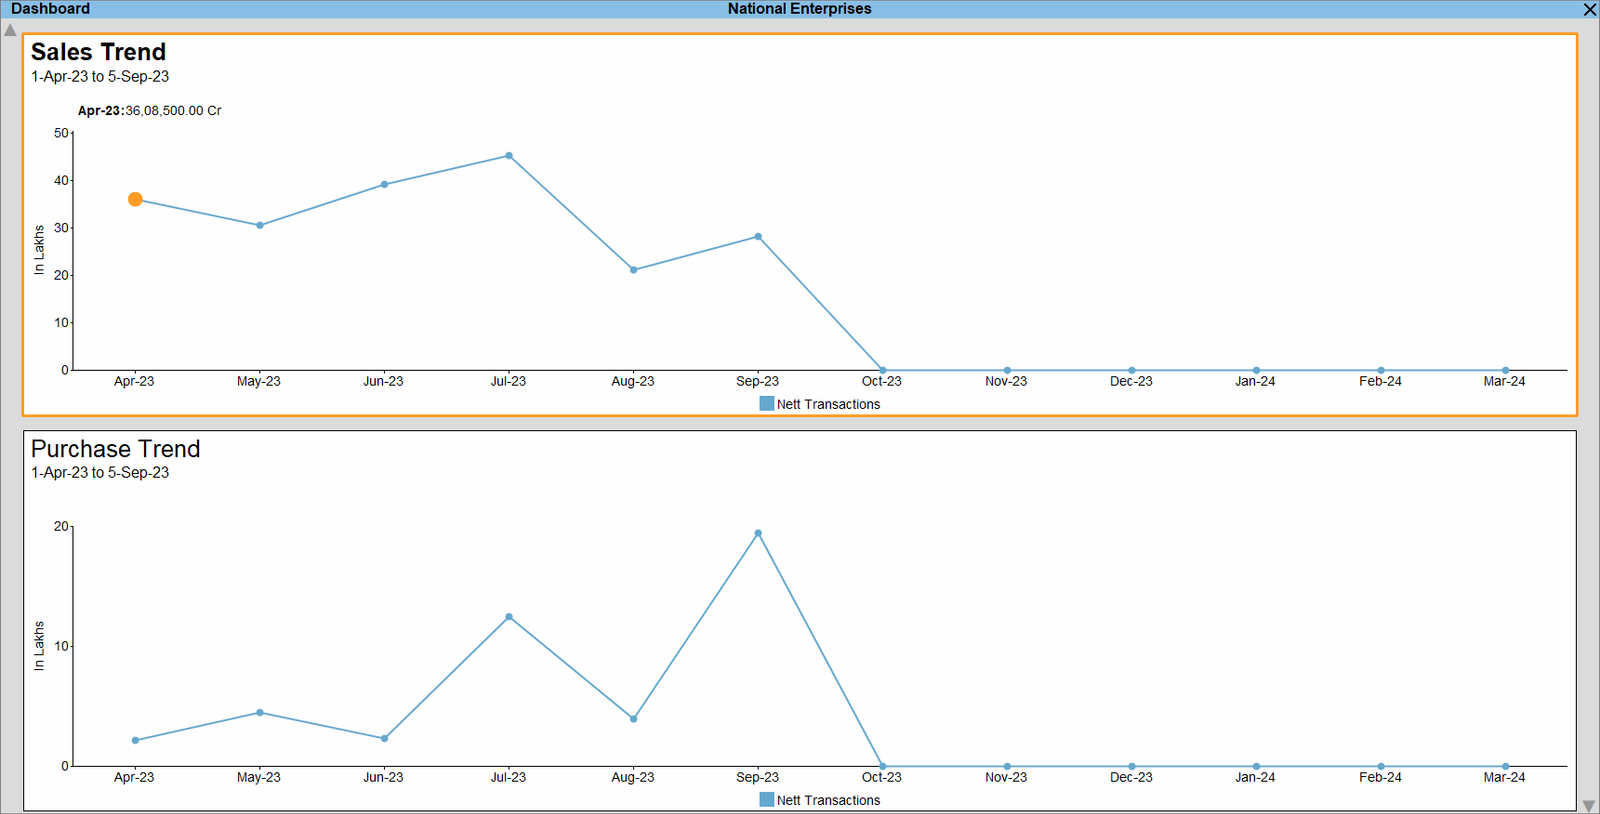
Task: Click the Nett Transactions label under Sales Trend
Action: [x=828, y=404]
